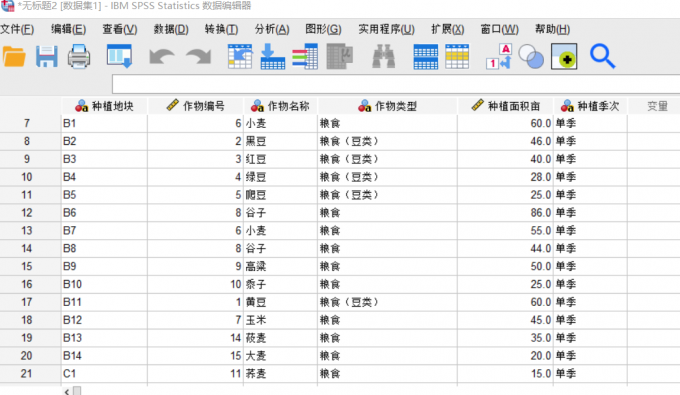
Task: Recall recently used dialogs icon
Action: point(119,56)
